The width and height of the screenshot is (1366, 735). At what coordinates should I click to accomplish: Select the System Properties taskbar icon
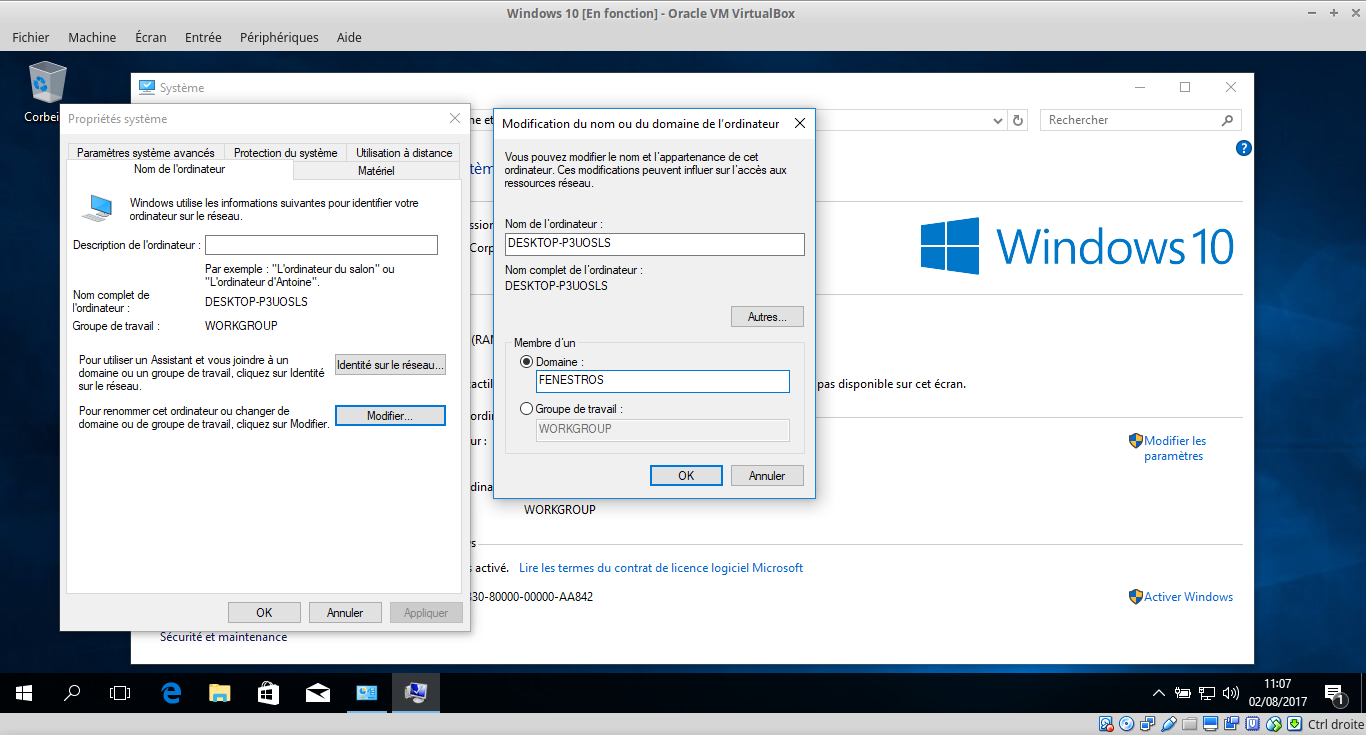[415, 692]
